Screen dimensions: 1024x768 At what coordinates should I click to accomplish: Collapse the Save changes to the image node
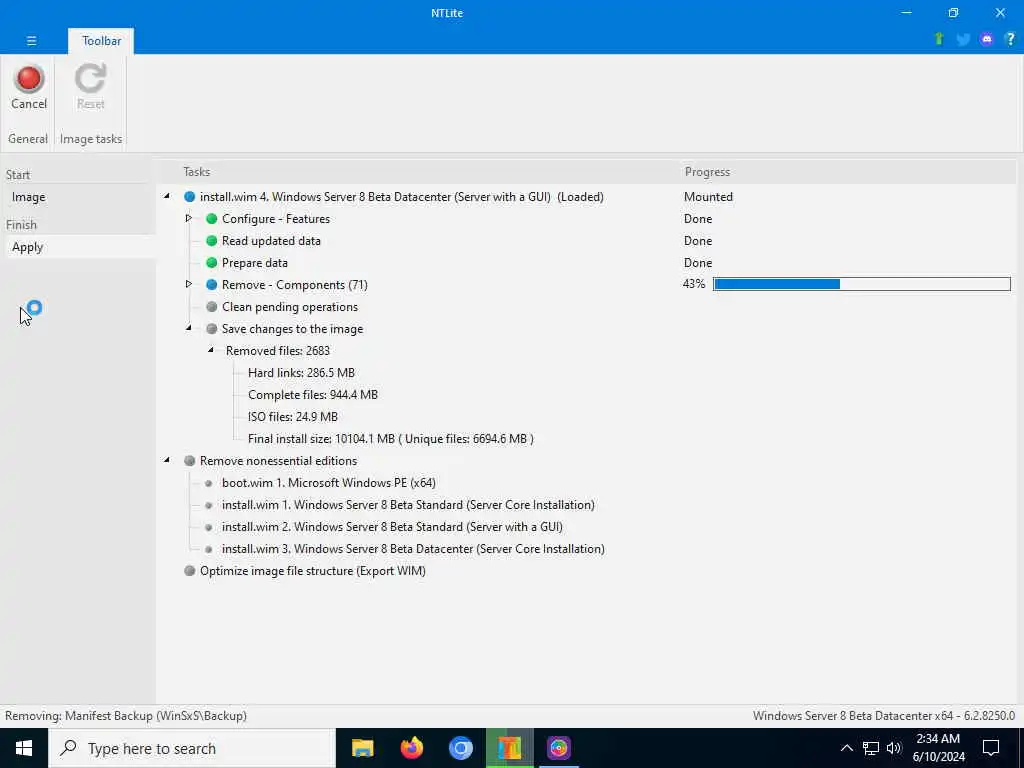pos(189,328)
